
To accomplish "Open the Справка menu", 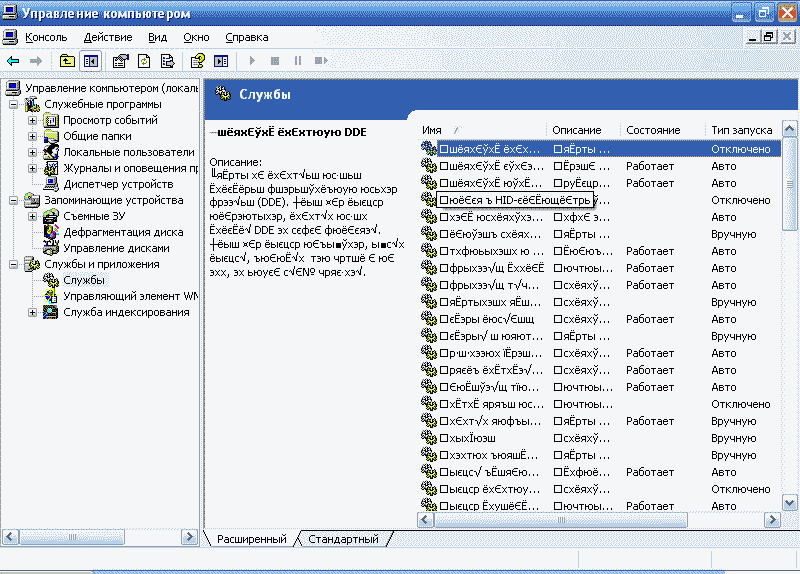I will coord(247,37).
